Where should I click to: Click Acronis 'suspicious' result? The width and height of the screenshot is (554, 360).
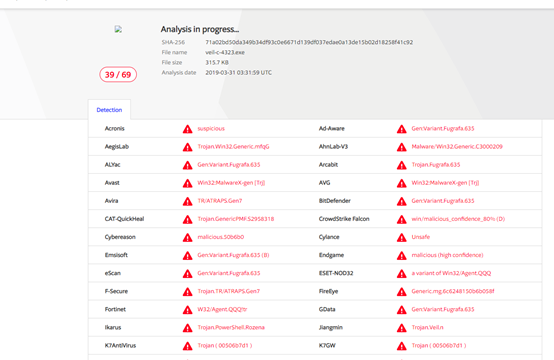point(211,128)
